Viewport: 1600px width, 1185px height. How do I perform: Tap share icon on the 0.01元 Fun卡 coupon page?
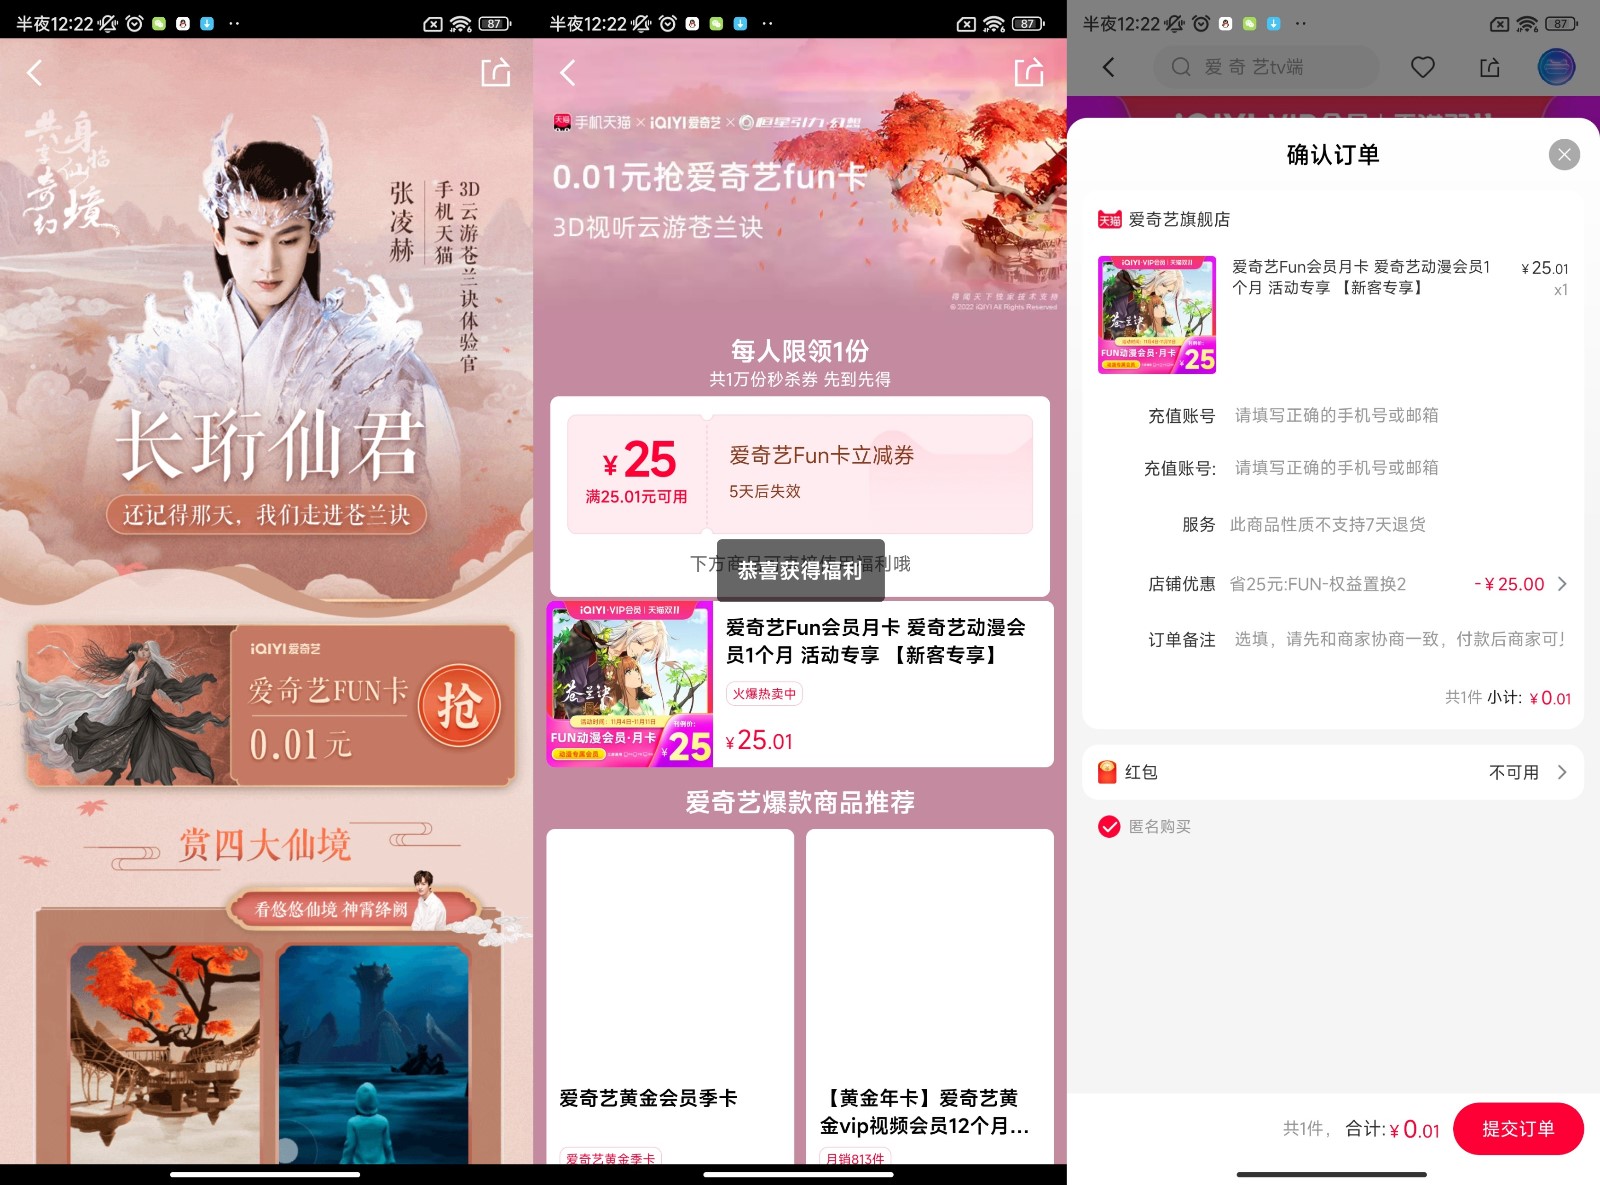coord(1029,73)
